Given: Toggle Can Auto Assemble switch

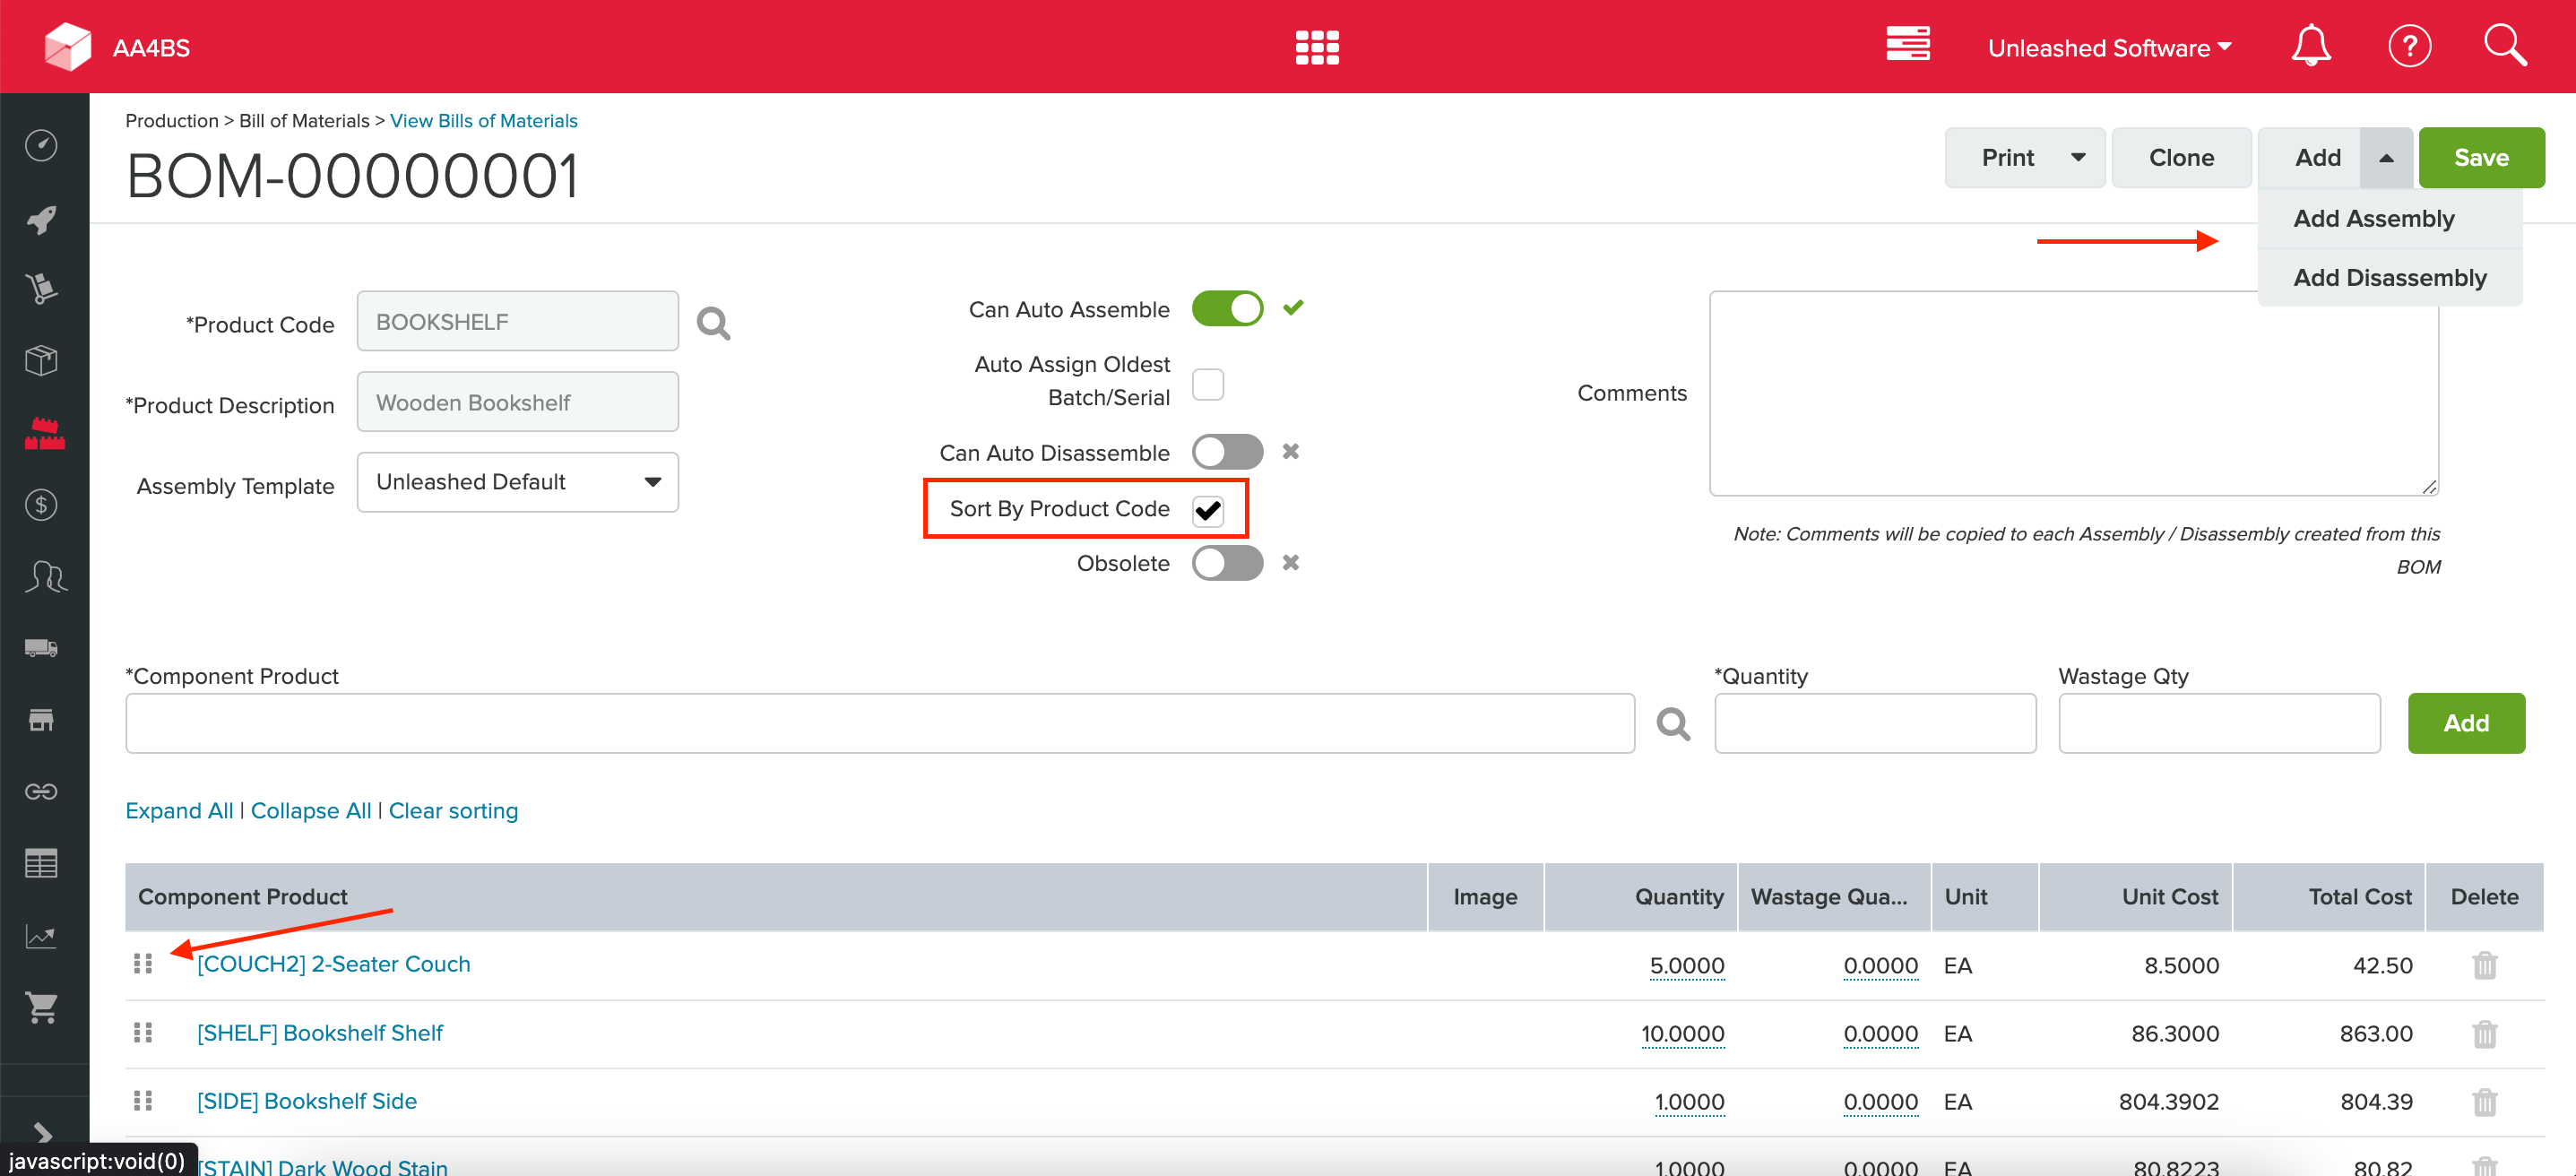Looking at the screenshot, I should point(1227,308).
